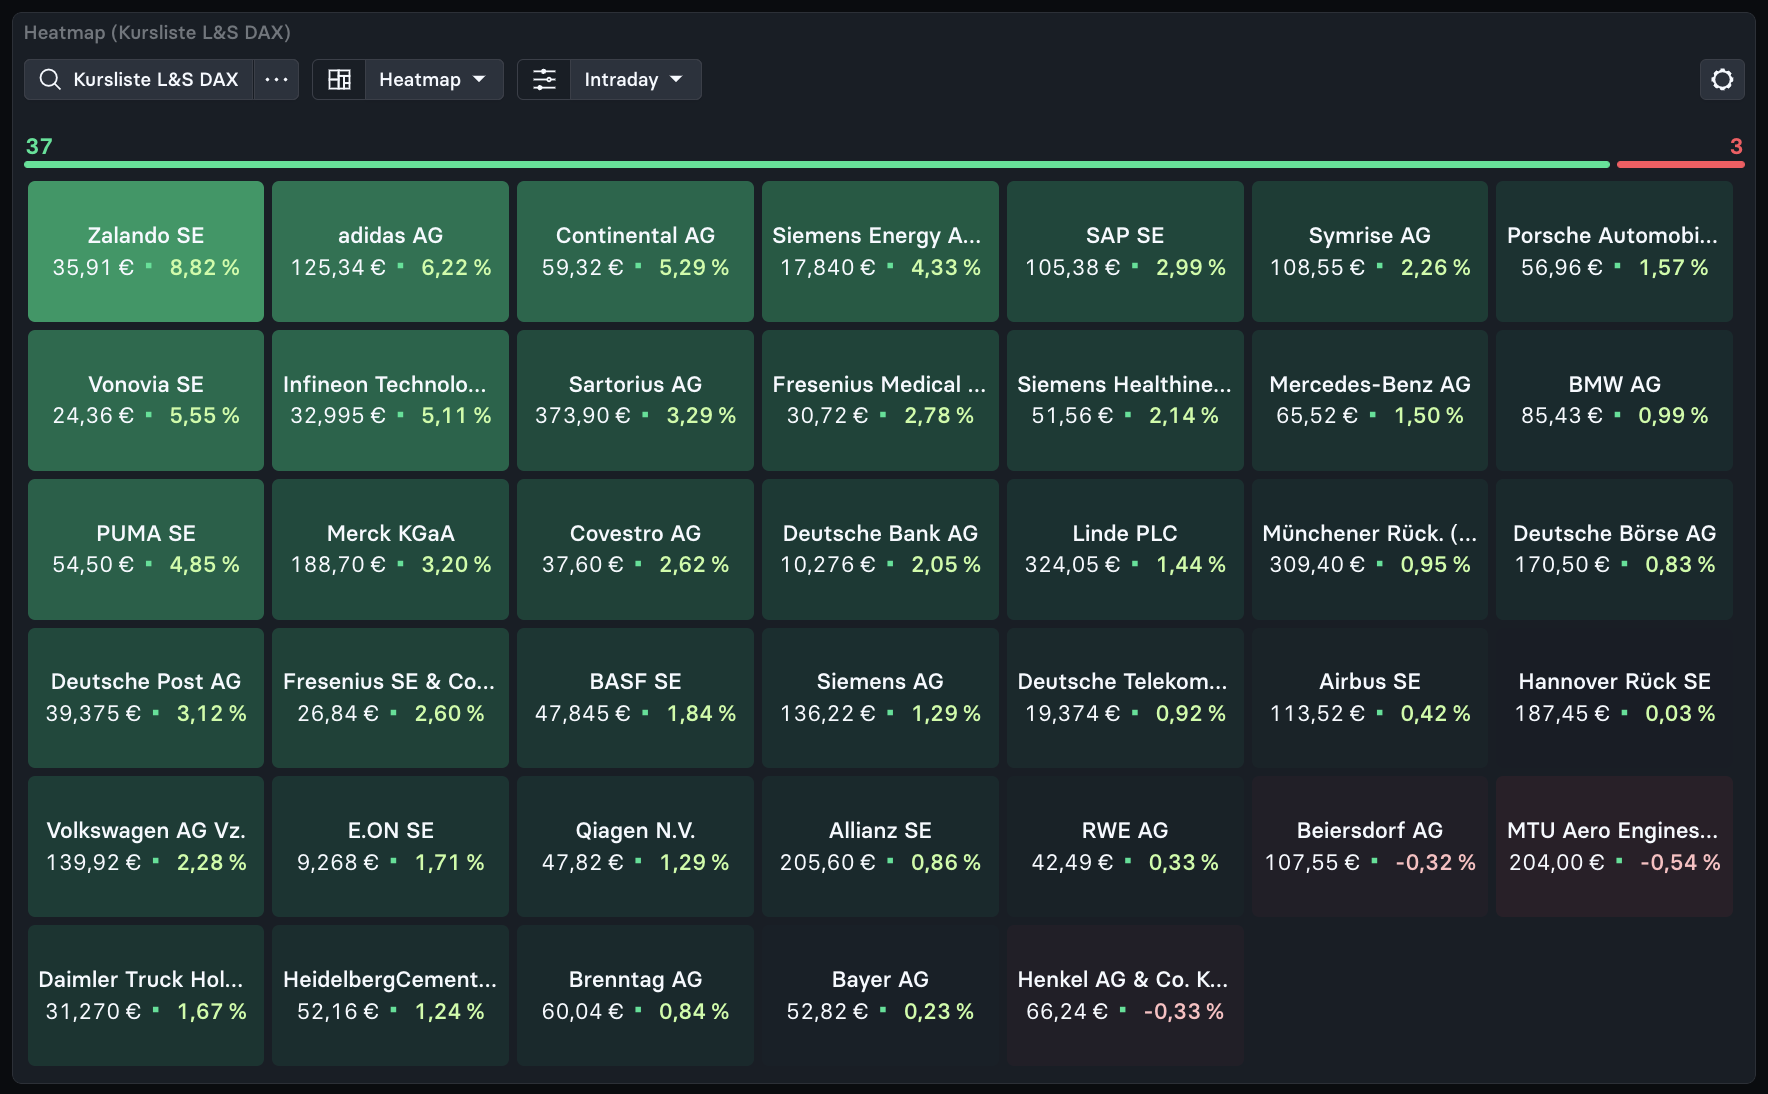Open the Continental AG tile
Viewport: 1768px width, 1094px height.
(635, 251)
